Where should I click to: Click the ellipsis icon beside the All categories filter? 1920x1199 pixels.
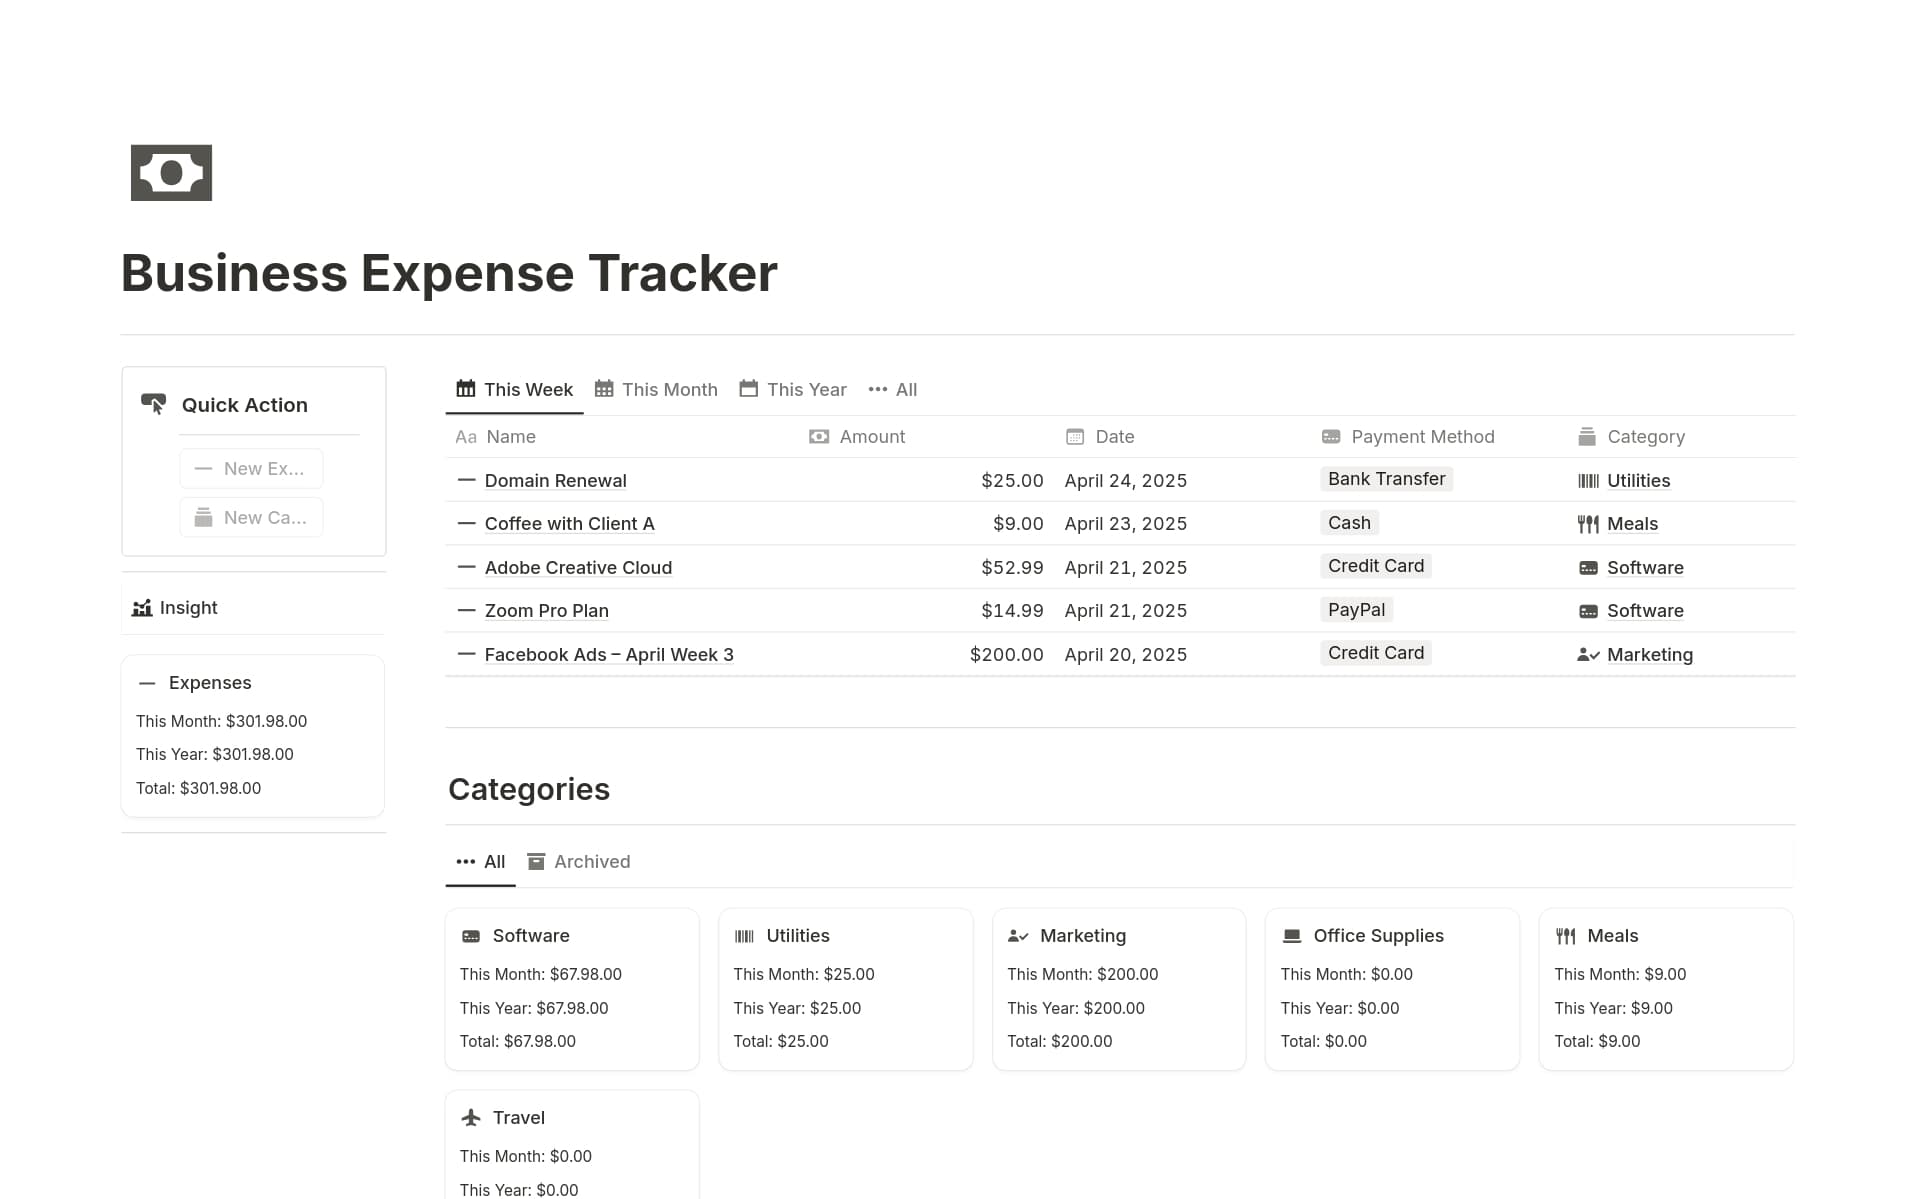pyautogui.click(x=466, y=861)
